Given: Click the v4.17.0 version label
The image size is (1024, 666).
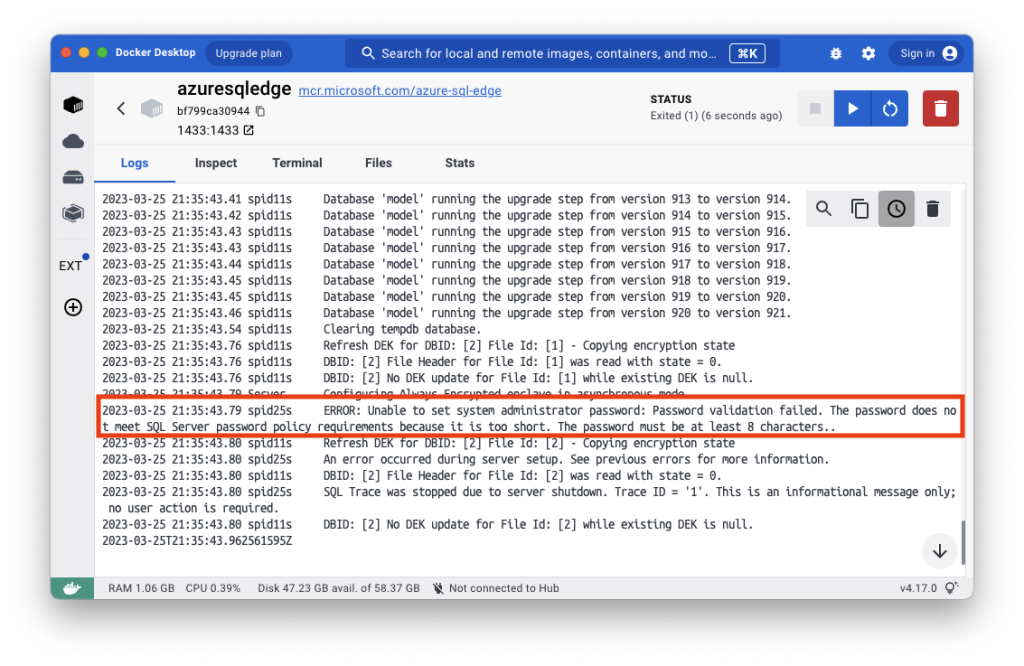Looking at the screenshot, I should click(918, 588).
